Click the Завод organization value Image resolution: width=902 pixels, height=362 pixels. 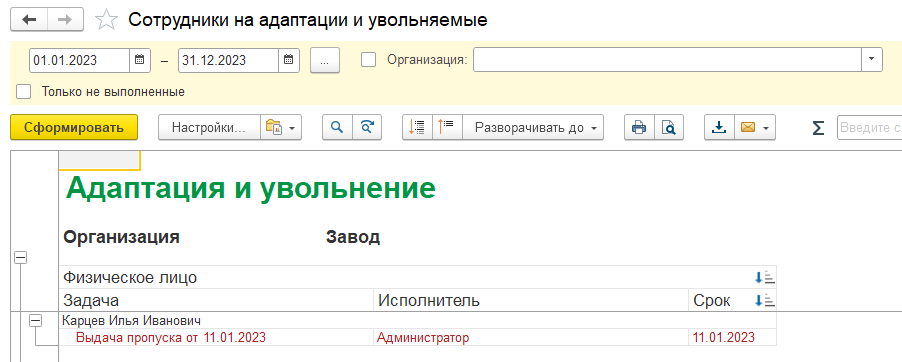pos(353,237)
